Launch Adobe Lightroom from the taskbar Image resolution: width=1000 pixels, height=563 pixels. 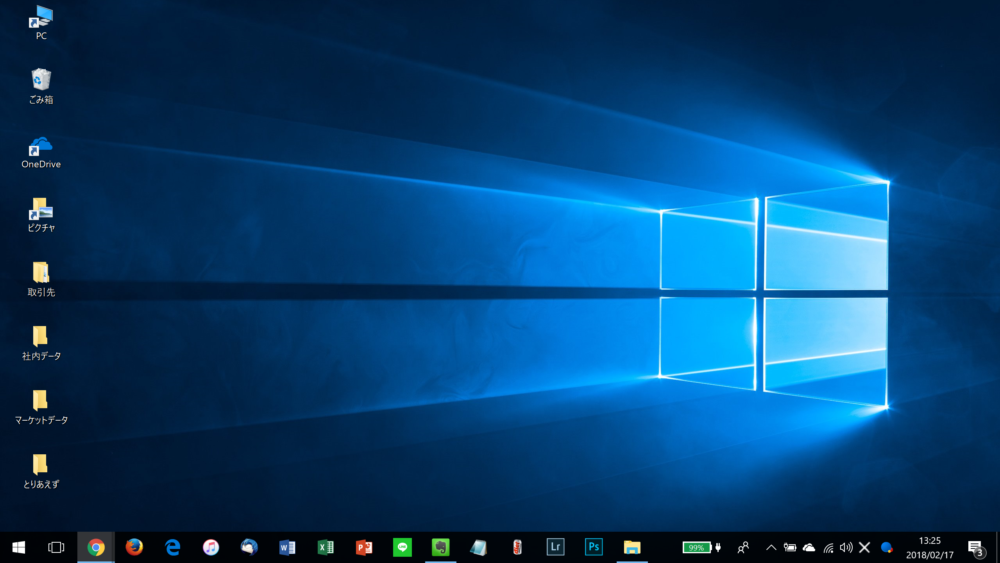point(555,547)
